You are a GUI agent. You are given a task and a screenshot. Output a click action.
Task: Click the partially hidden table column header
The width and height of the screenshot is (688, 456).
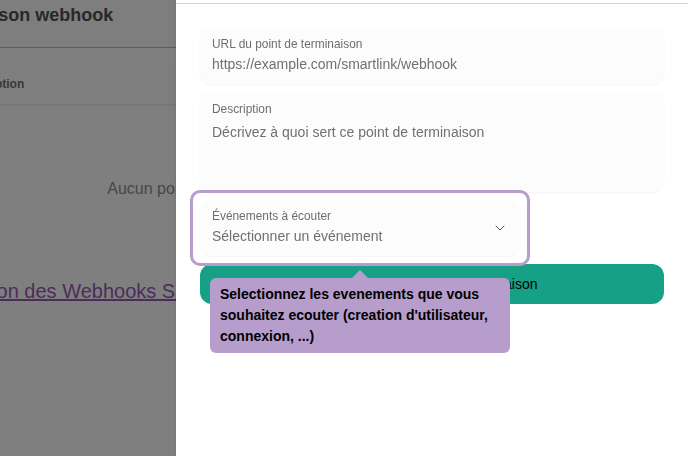pyautogui.click(x=12, y=84)
